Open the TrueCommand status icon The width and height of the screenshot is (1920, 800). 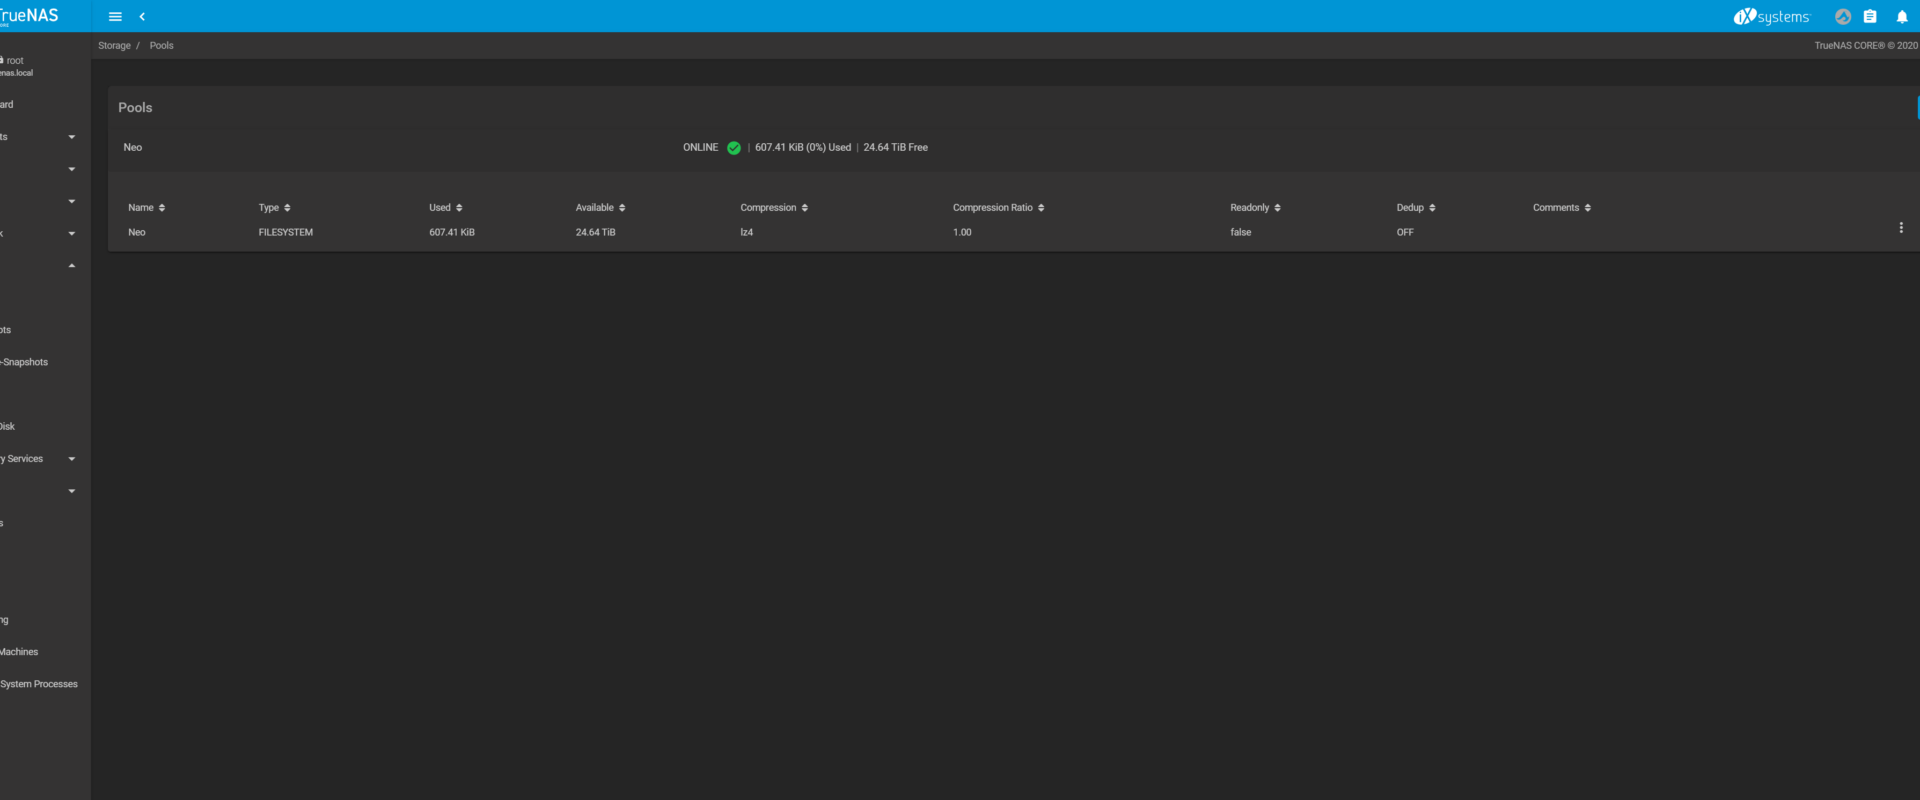pyautogui.click(x=1843, y=17)
